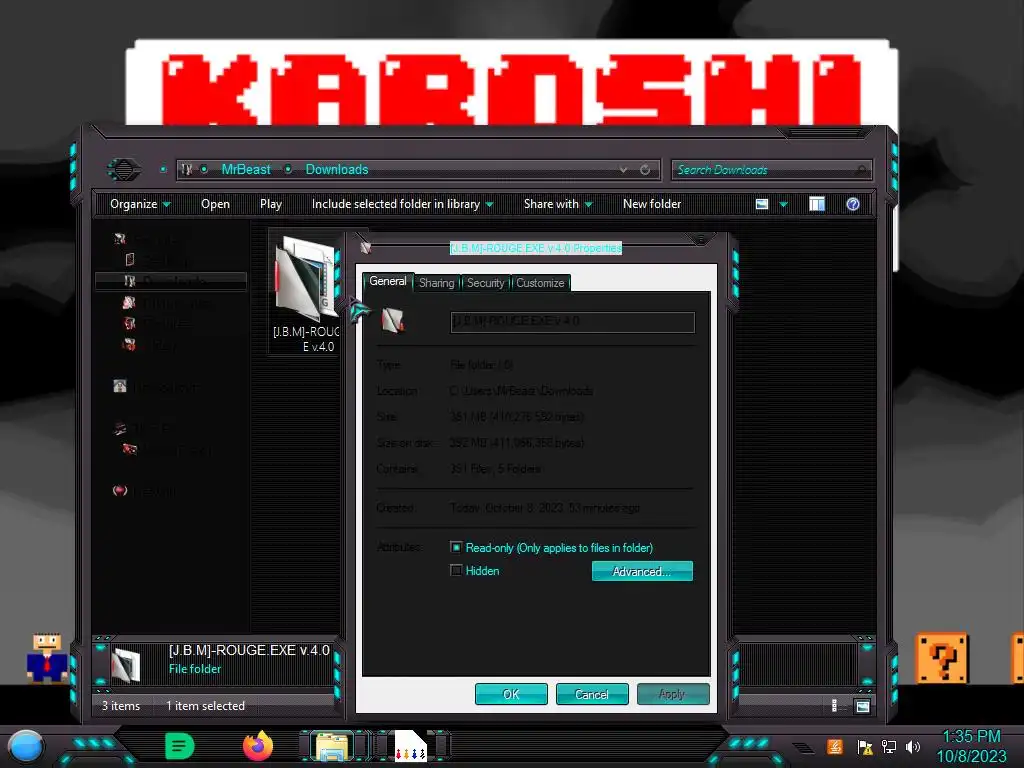Image resolution: width=1024 pixels, height=768 pixels.
Task: Click '3 items' in status bar
Action: (121, 706)
